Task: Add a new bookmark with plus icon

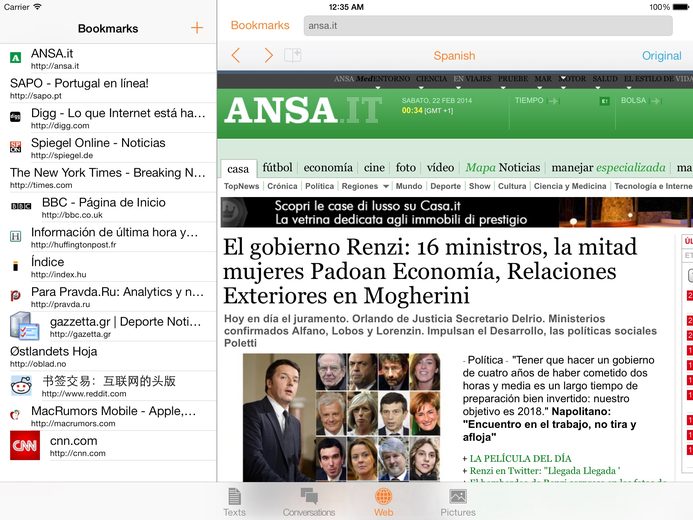Action: [x=197, y=28]
